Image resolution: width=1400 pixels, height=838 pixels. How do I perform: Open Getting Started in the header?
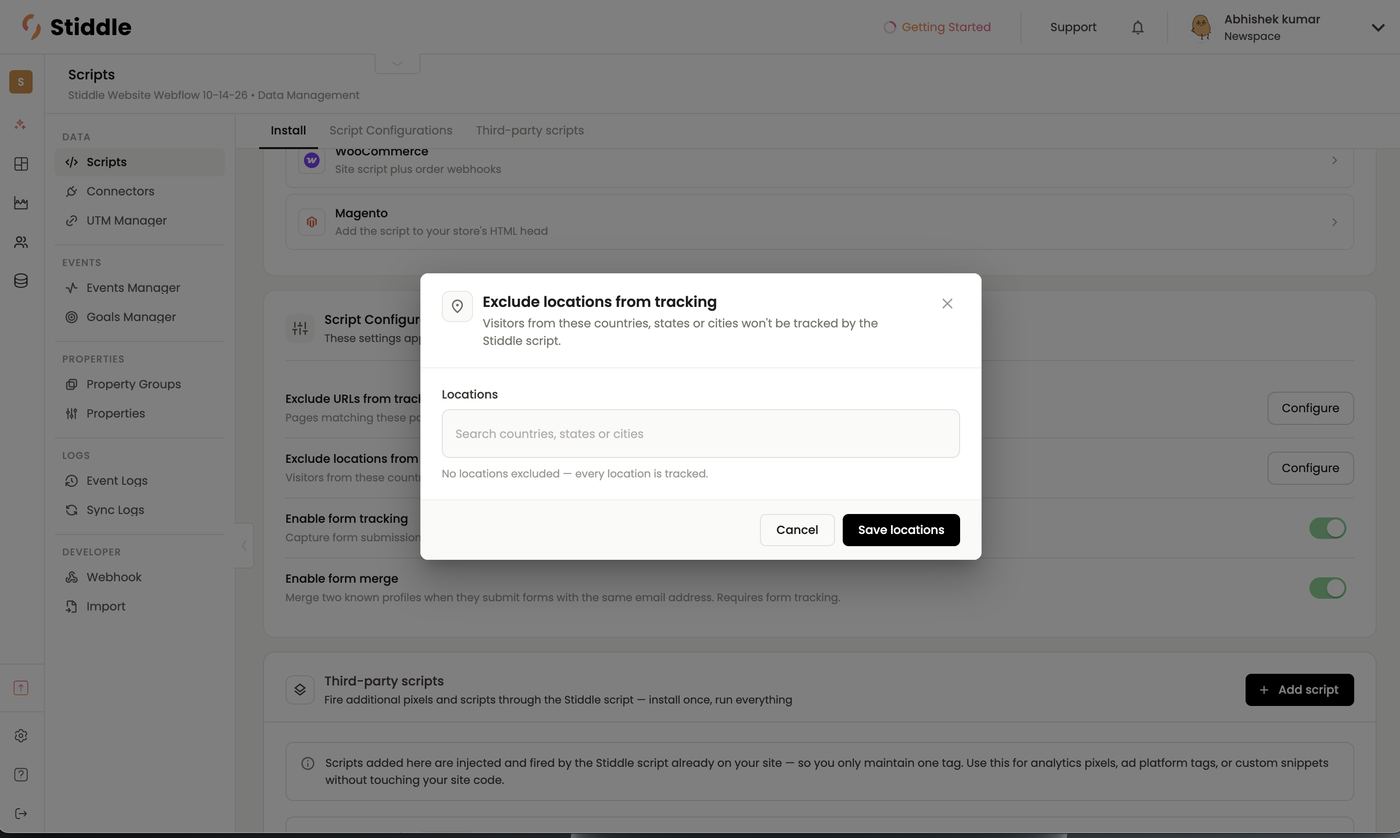(x=937, y=27)
